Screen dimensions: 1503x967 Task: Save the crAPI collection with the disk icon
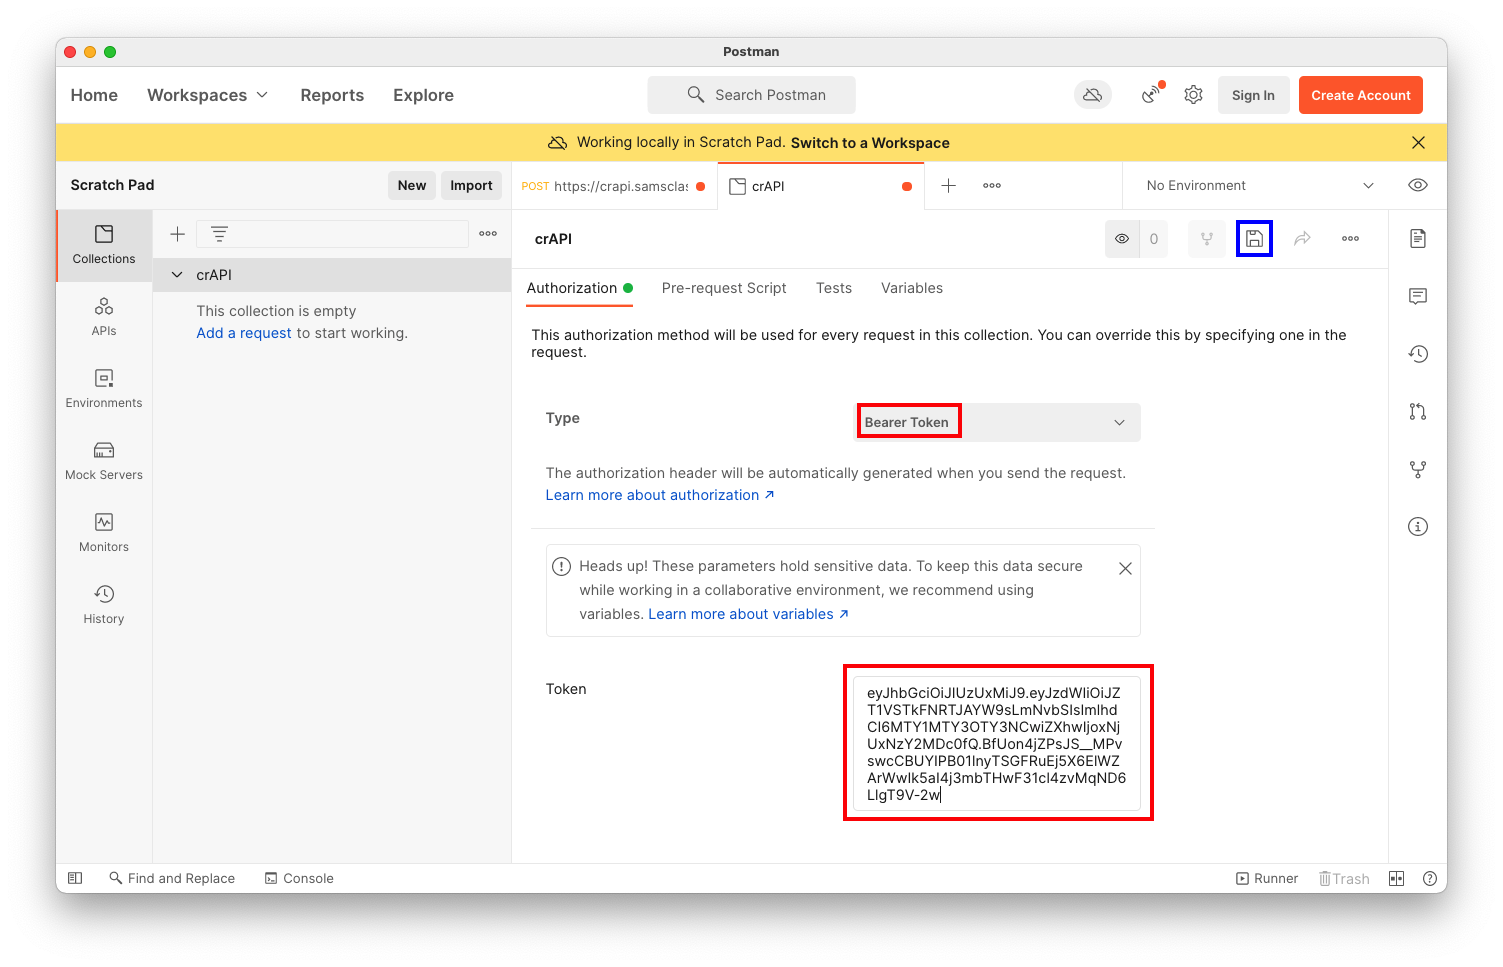point(1254,239)
